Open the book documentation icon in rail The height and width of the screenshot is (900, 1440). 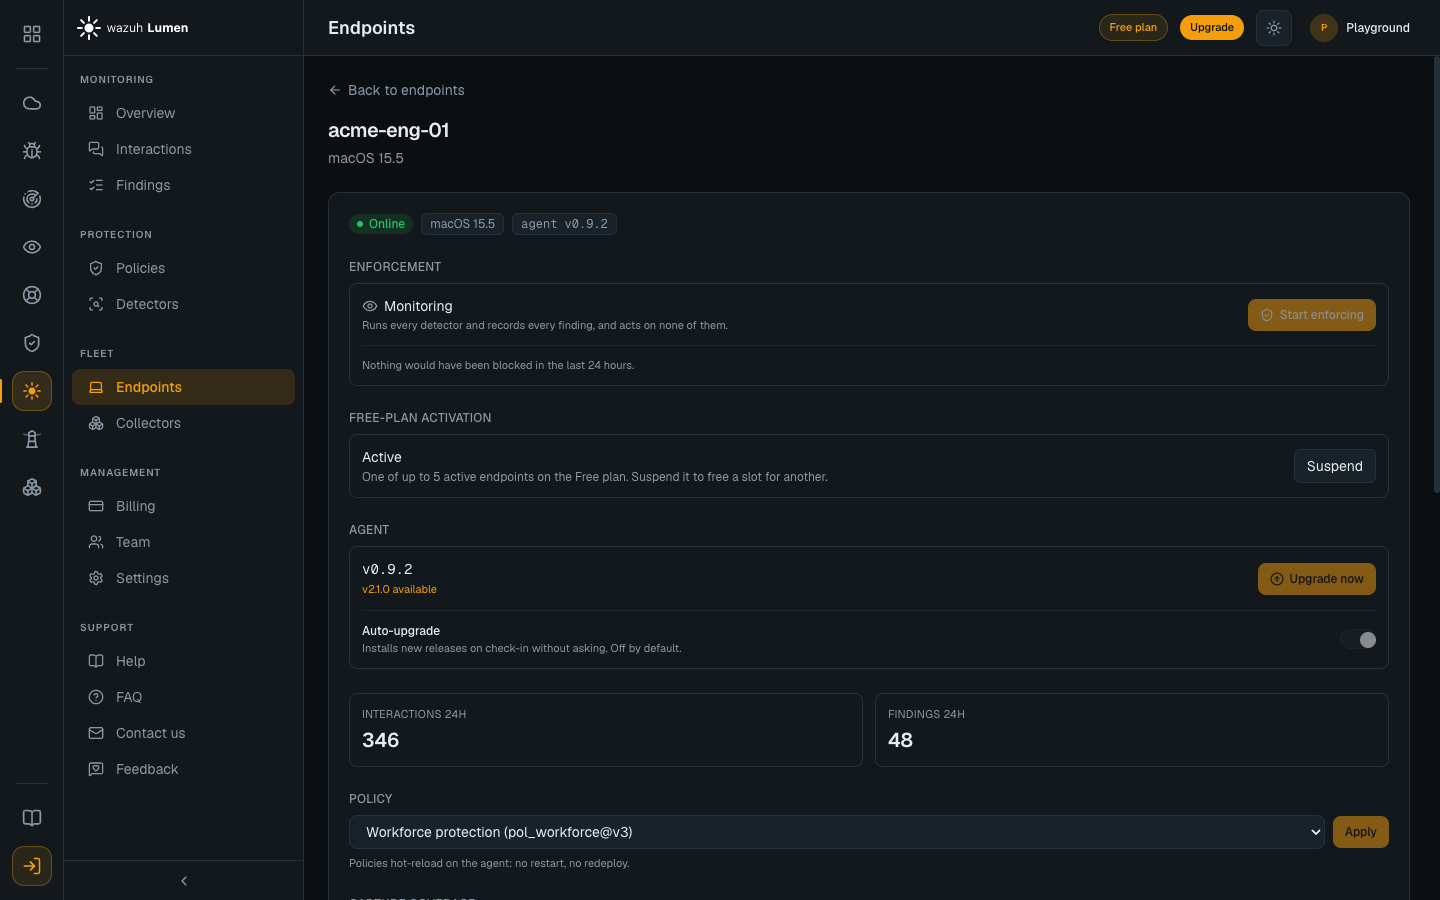pos(32,818)
